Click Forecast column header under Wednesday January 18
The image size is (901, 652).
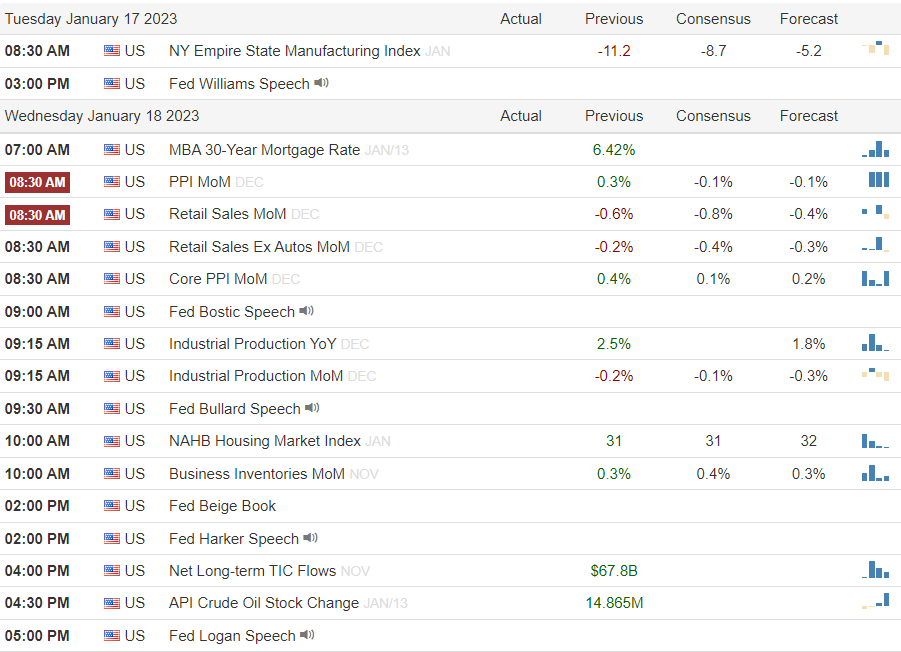(808, 115)
